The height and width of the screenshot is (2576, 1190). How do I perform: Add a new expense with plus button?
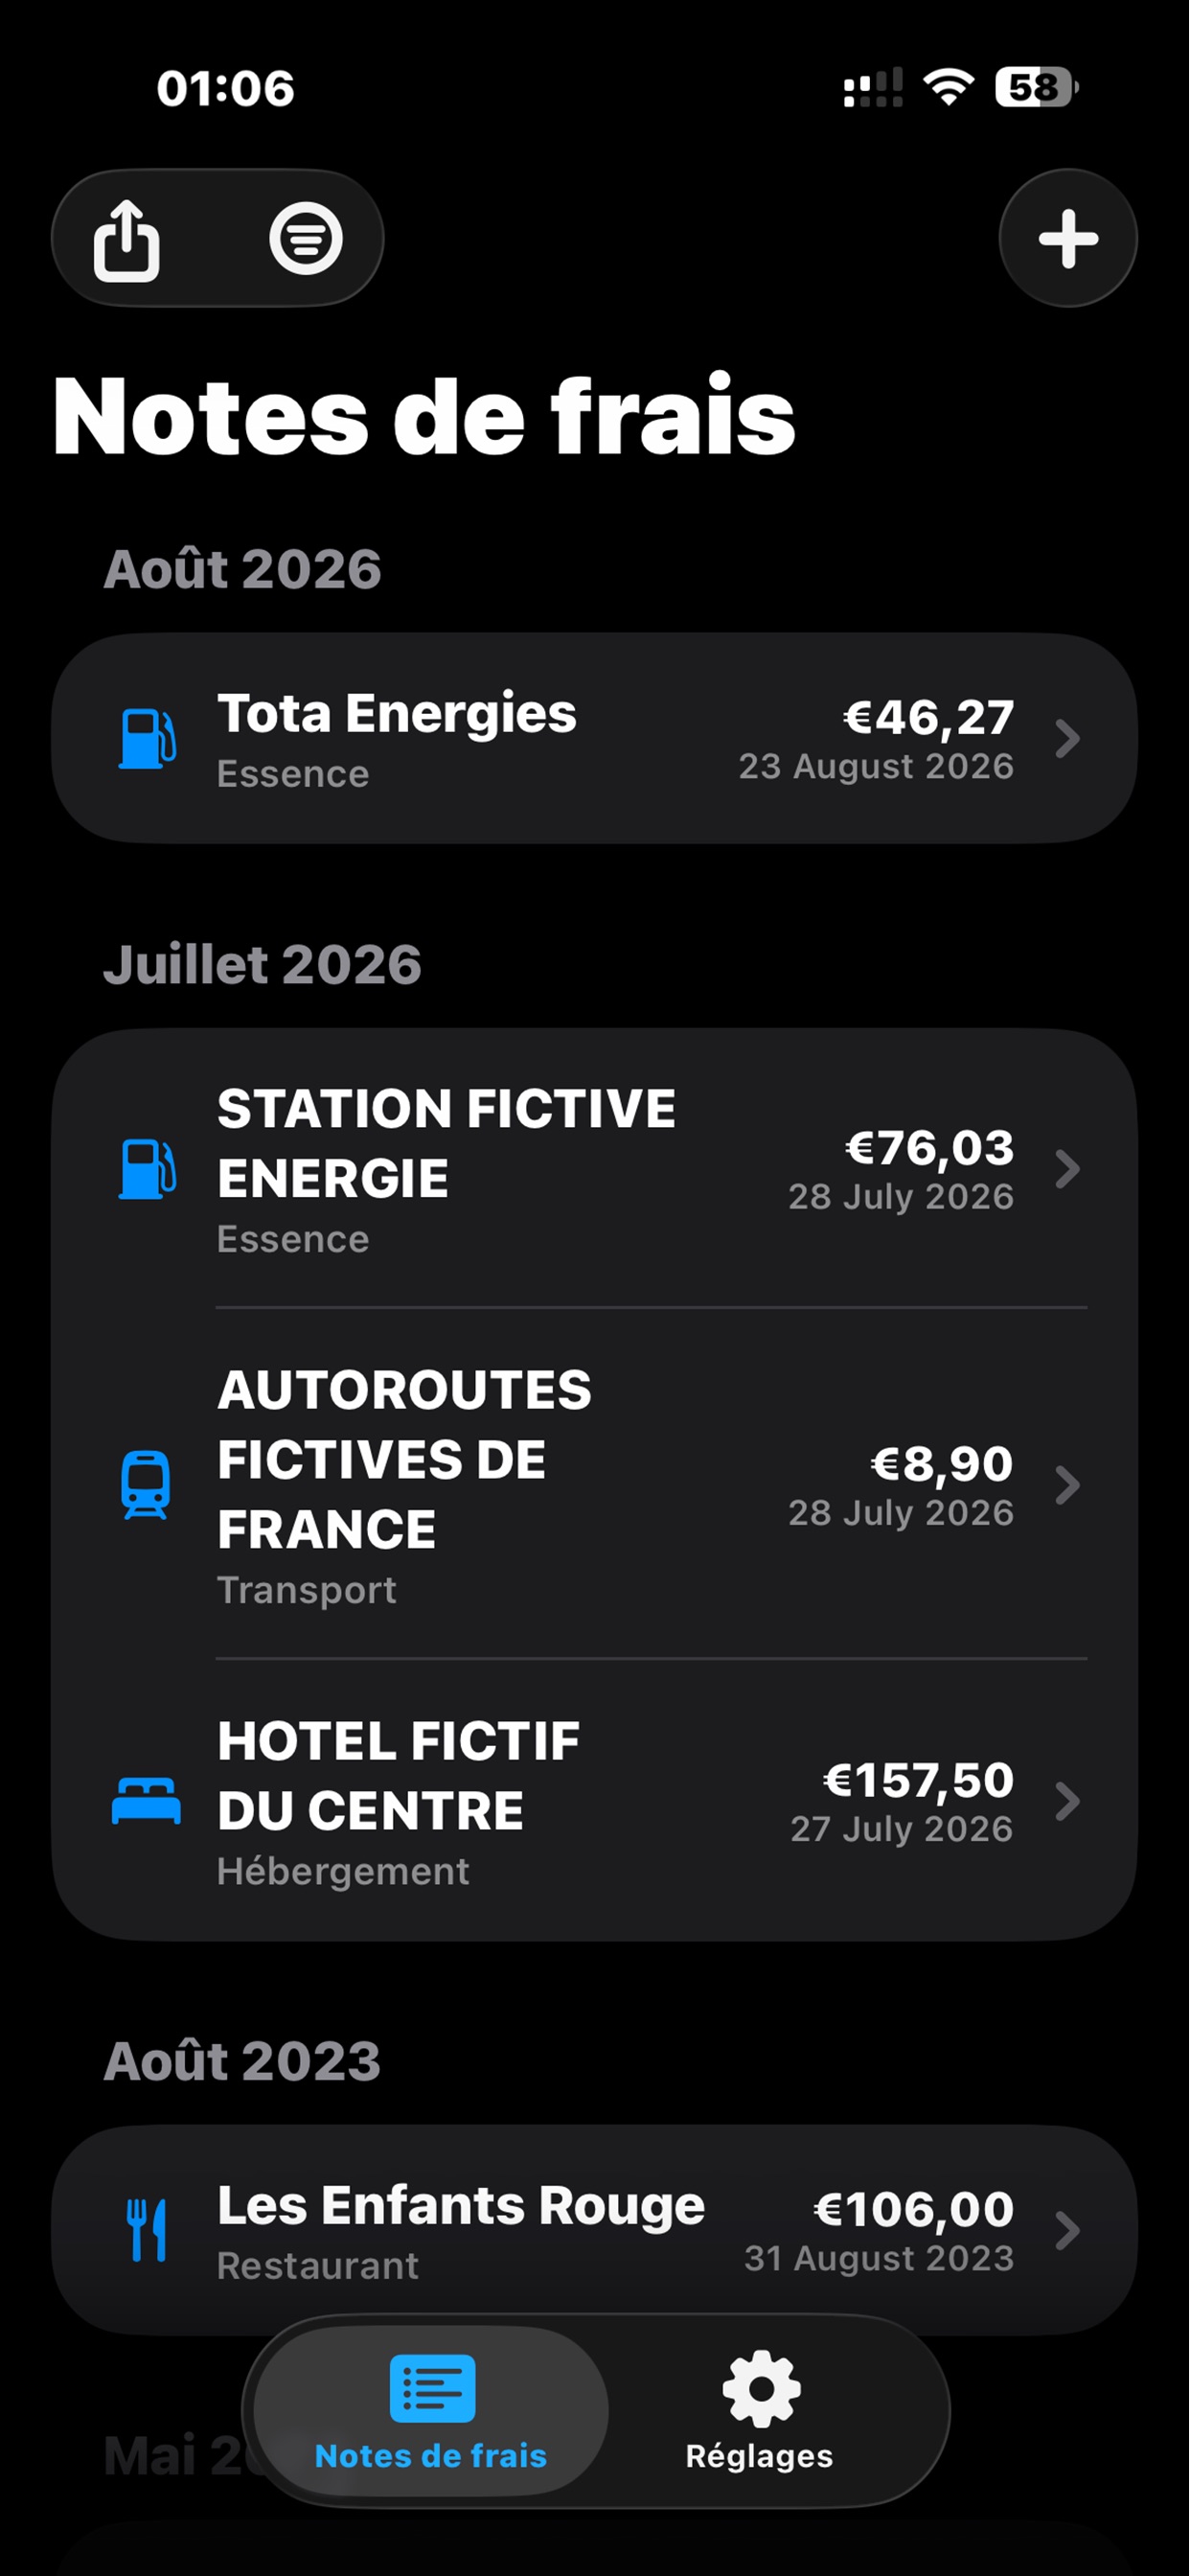1068,239
